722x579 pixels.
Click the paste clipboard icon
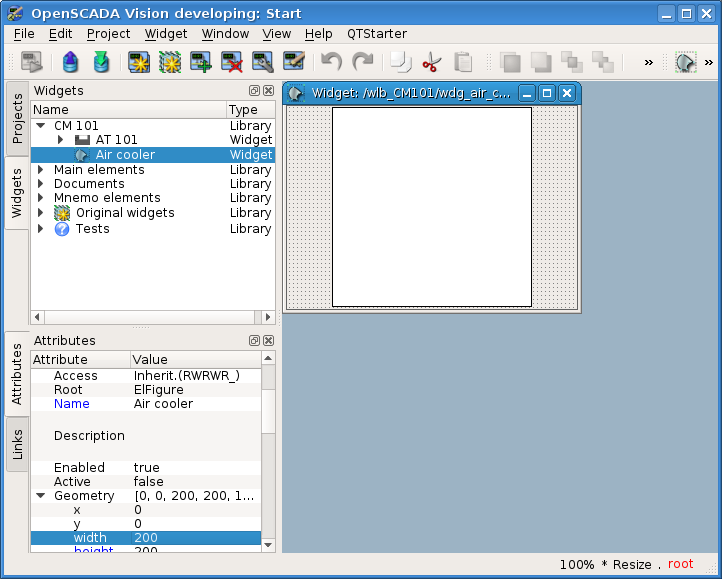pyautogui.click(x=463, y=62)
